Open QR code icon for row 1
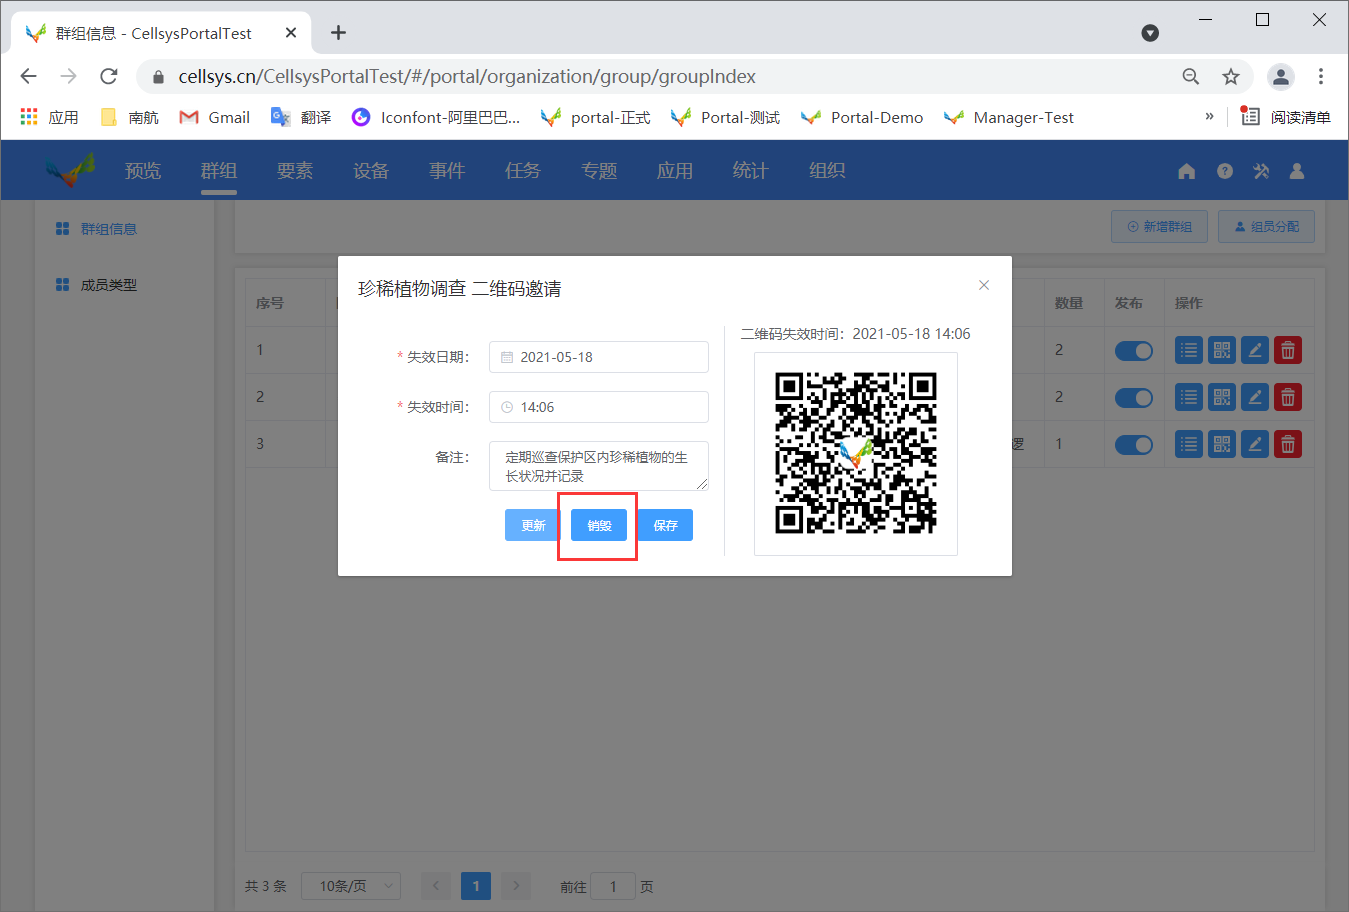1349x912 pixels. (1222, 350)
